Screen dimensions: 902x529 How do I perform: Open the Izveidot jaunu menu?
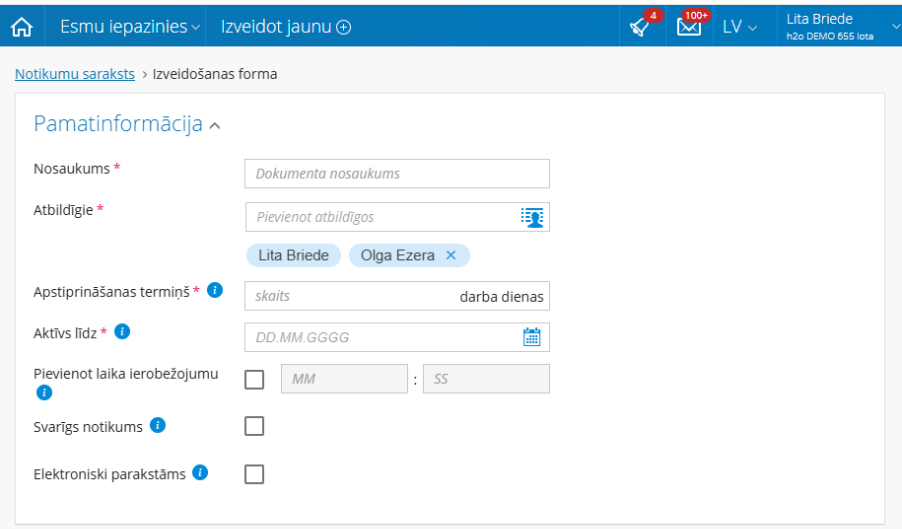[x=285, y=27]
